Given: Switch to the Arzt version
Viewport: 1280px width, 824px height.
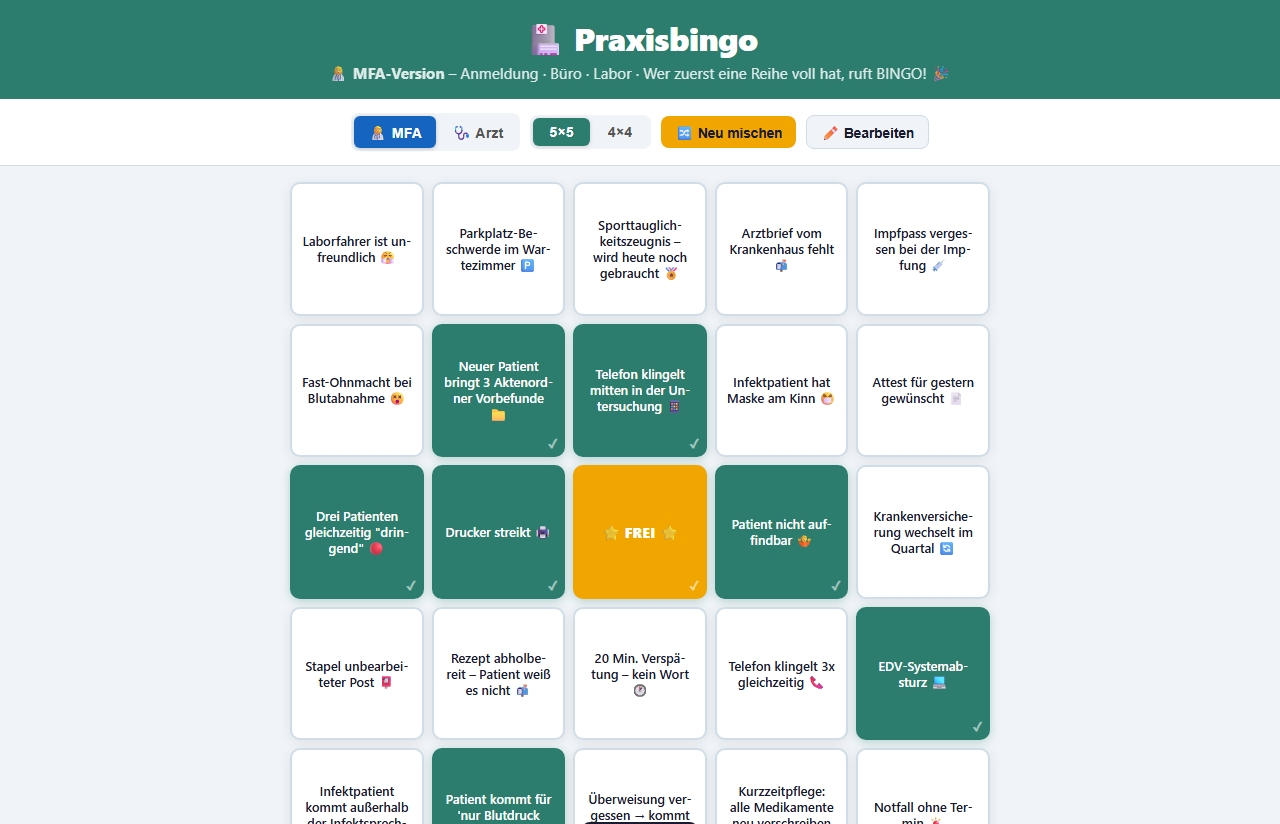Looking at the screenshot, I should (x=478, y=132).
